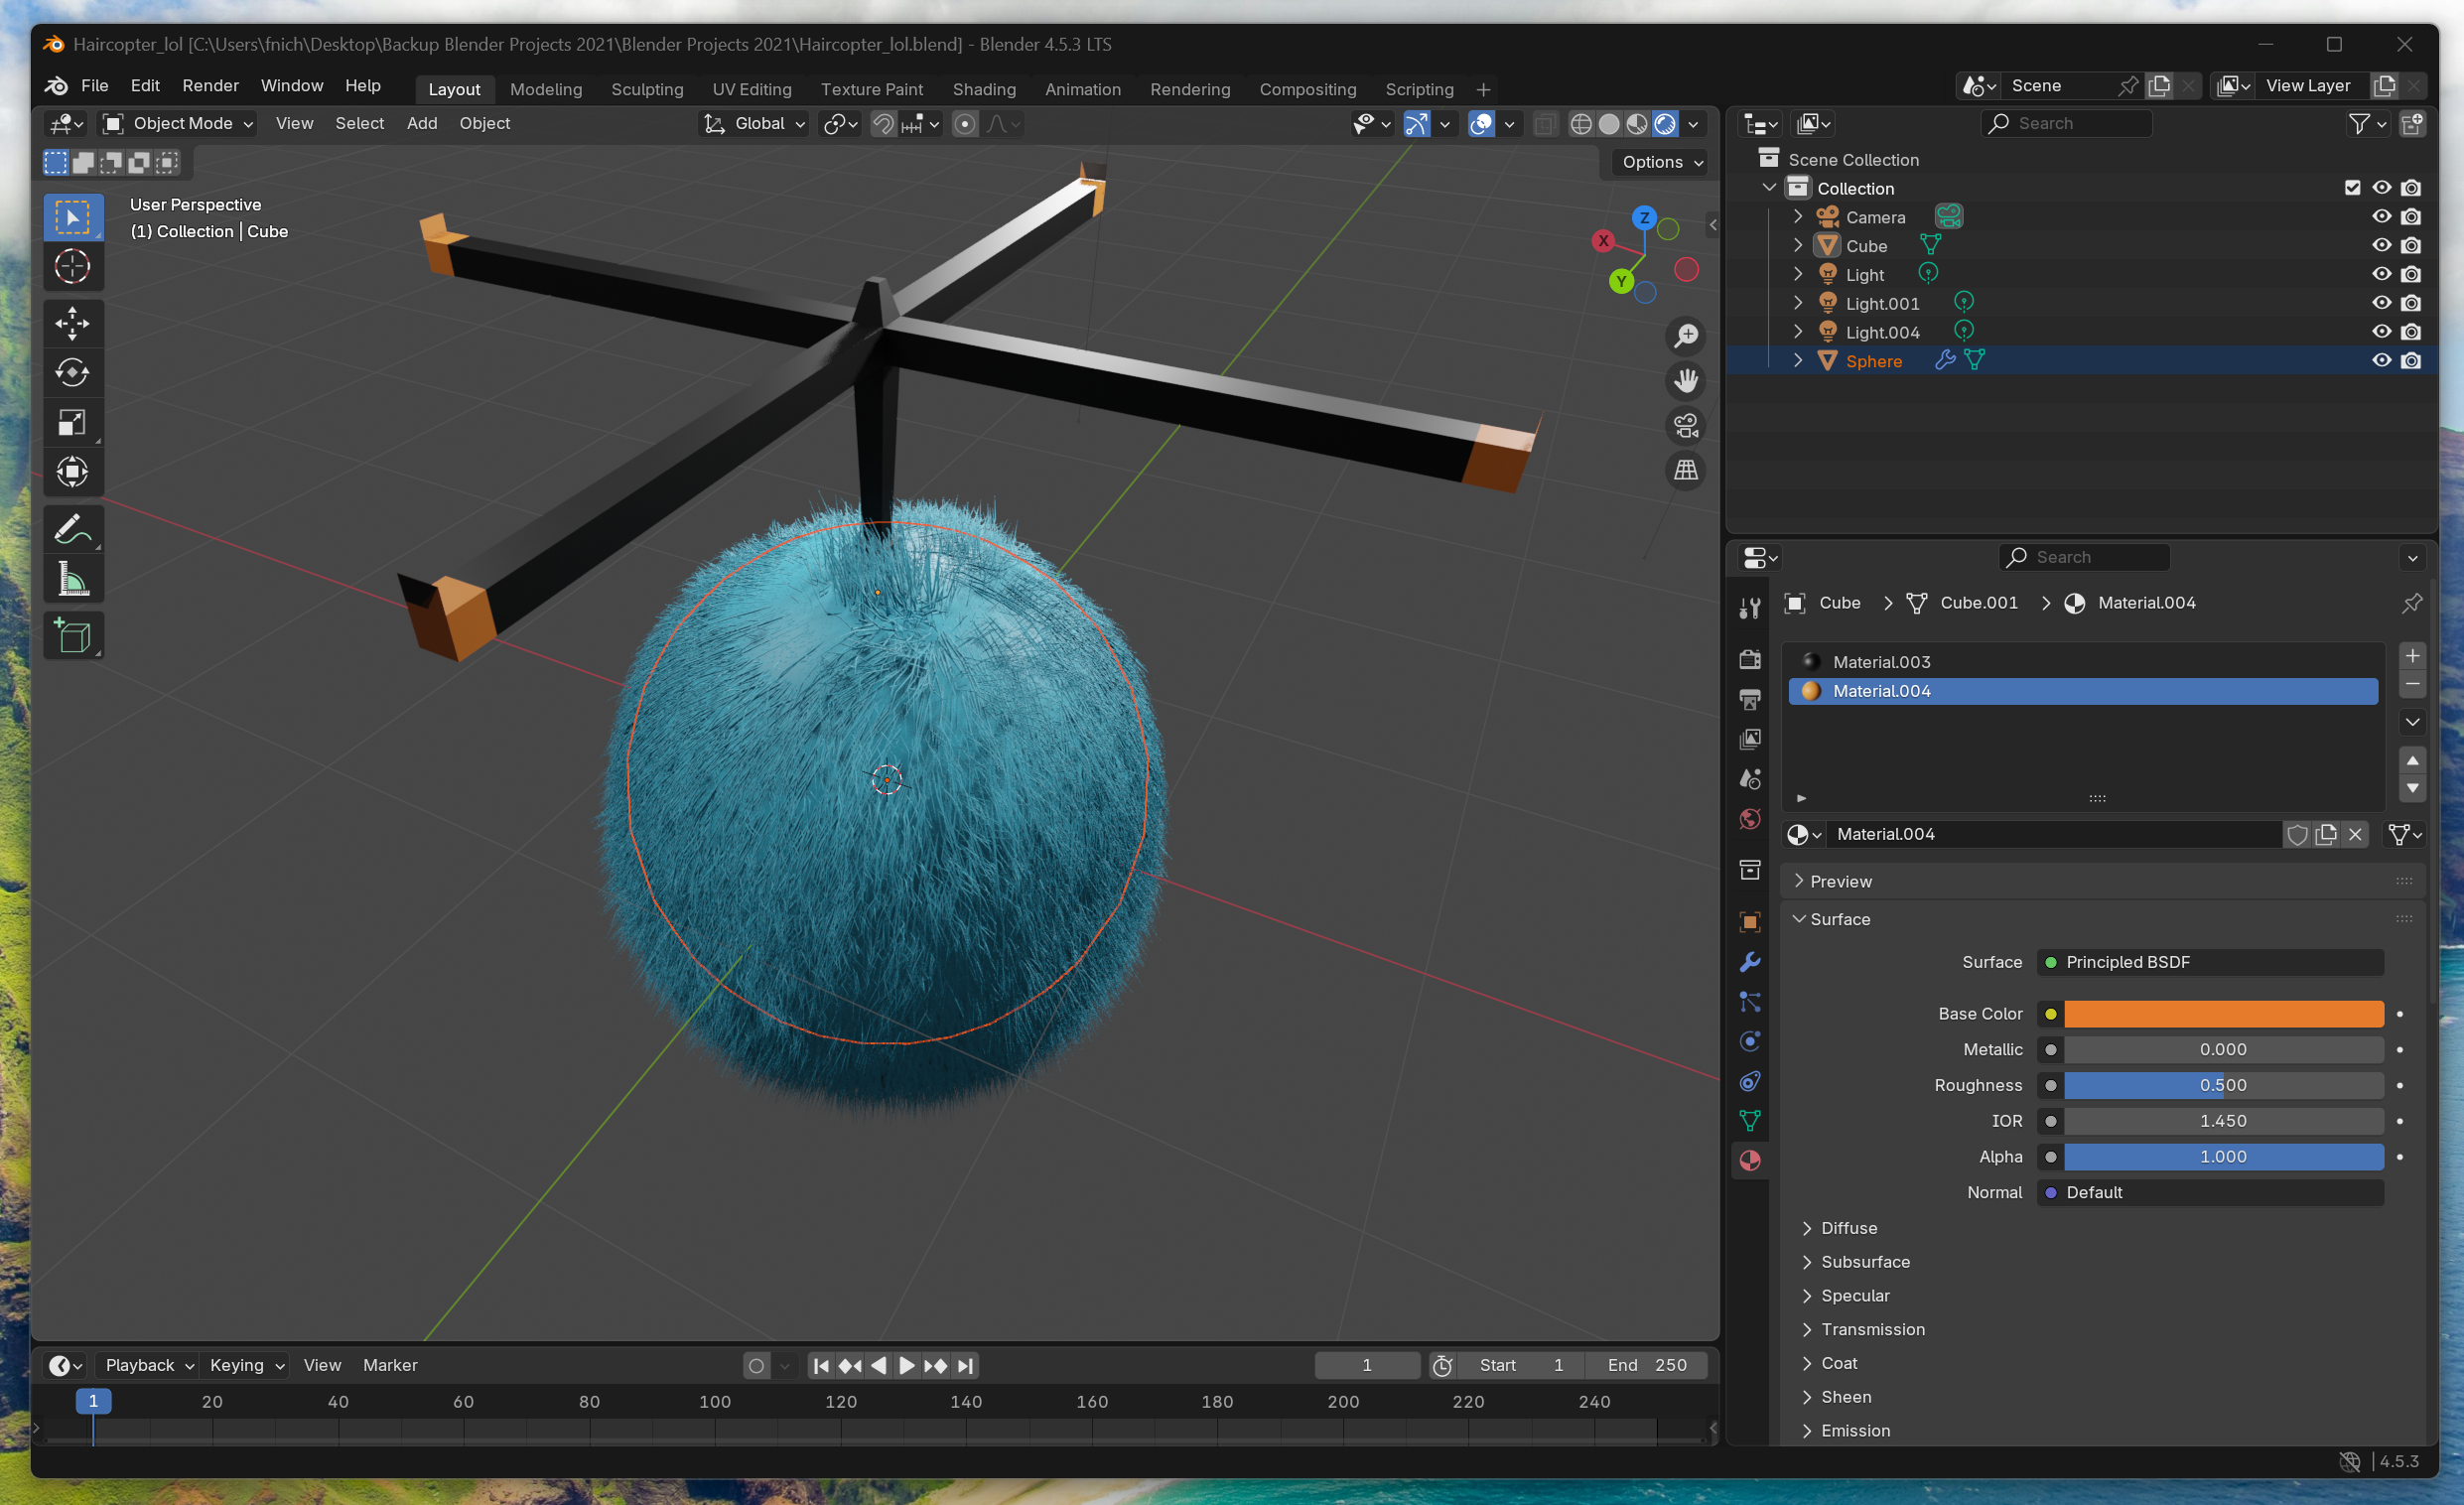Toggle camera view in viewport
Screen dimensions: 2464x1505
click(x=1686, y=426)
